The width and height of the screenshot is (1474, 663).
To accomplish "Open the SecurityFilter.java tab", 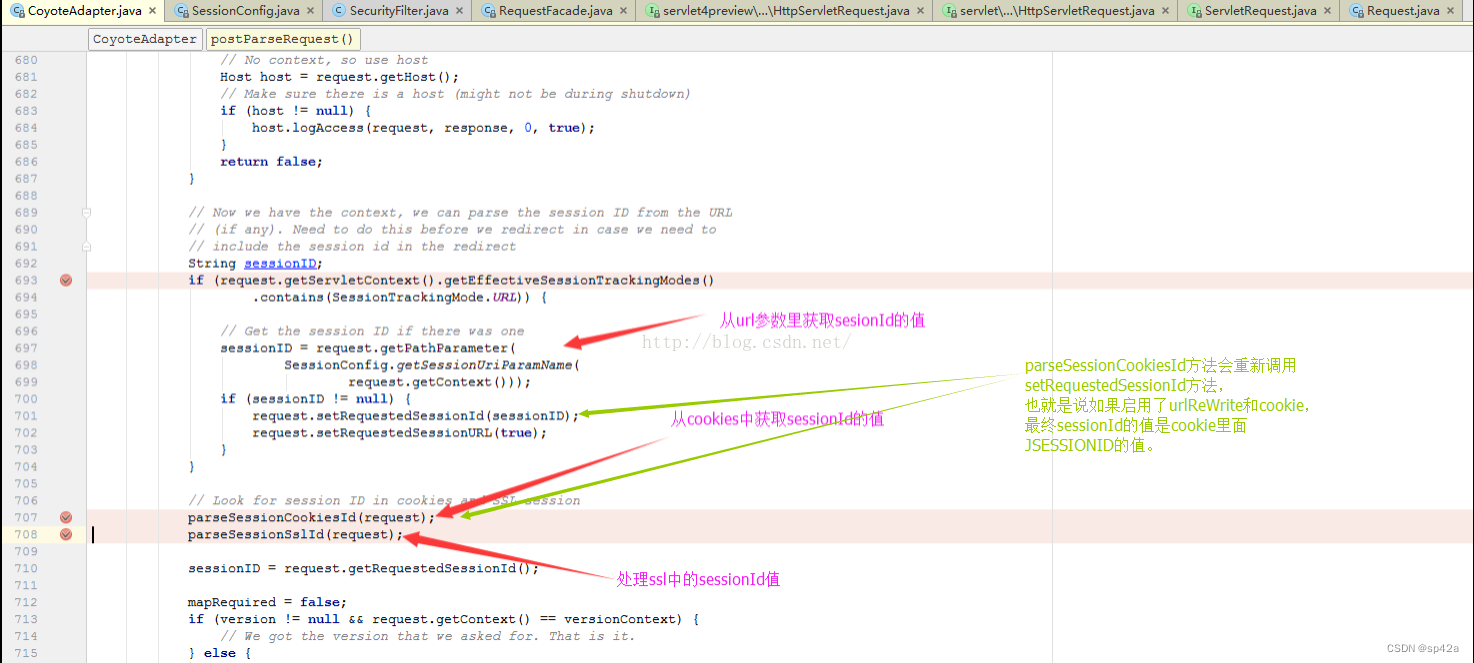I will click(399, 11).
